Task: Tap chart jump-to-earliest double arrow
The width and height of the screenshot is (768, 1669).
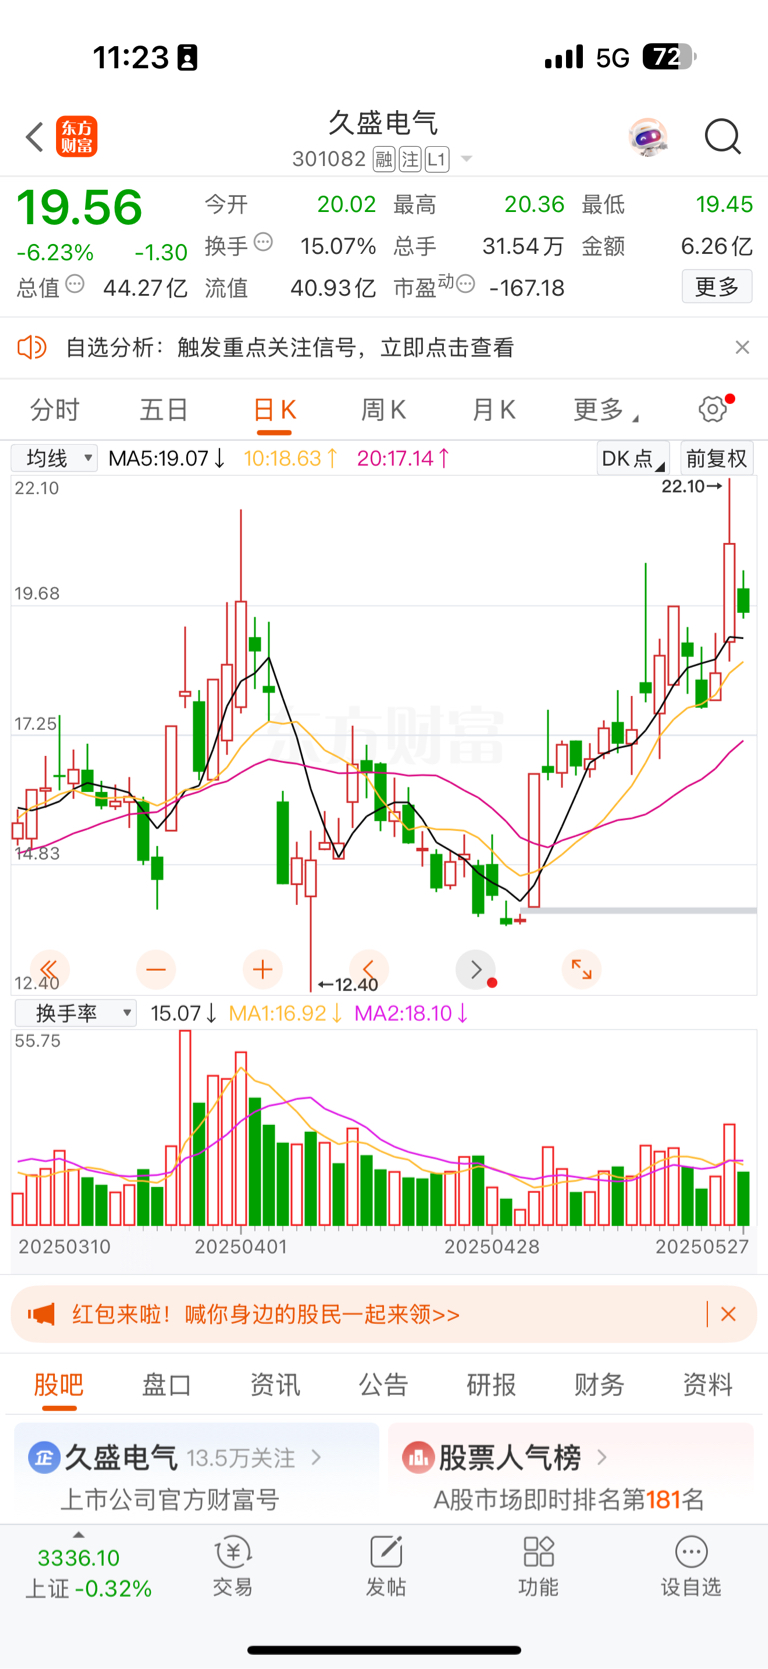Action: point(48,969)
